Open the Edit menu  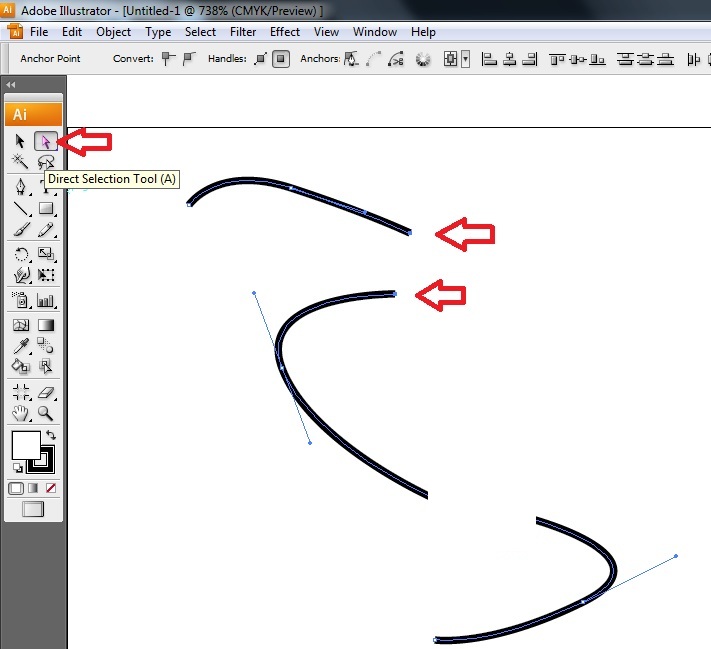pos(72,32)
